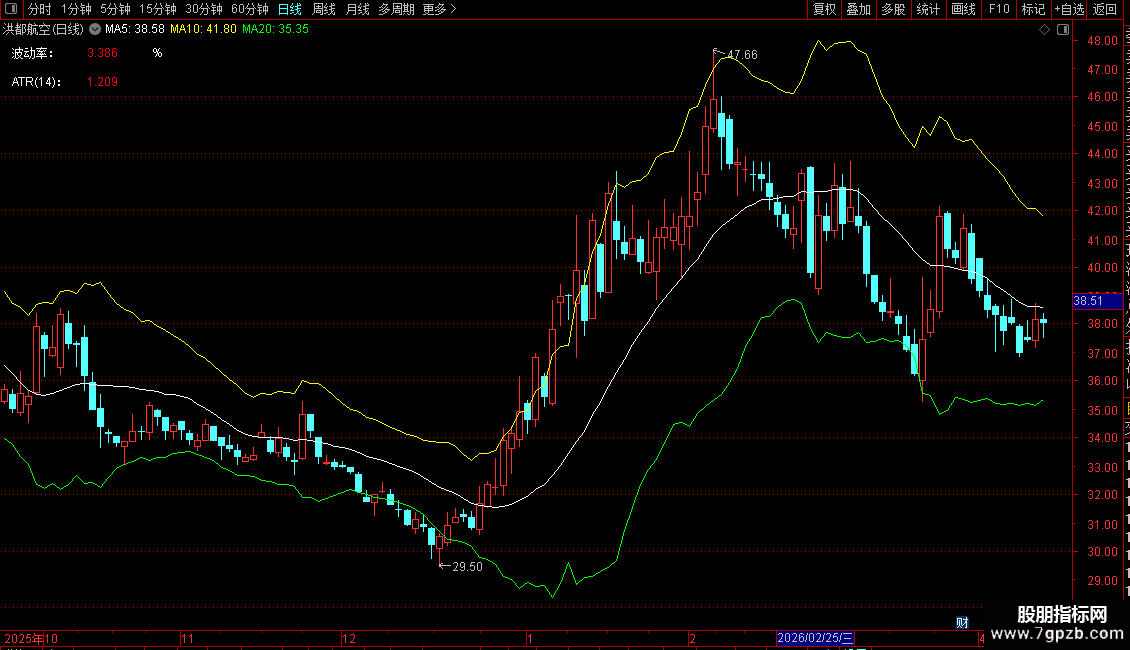Select the 日线 daily chart tab
This screenshot has width=1130, height=650.
point(290,9)
